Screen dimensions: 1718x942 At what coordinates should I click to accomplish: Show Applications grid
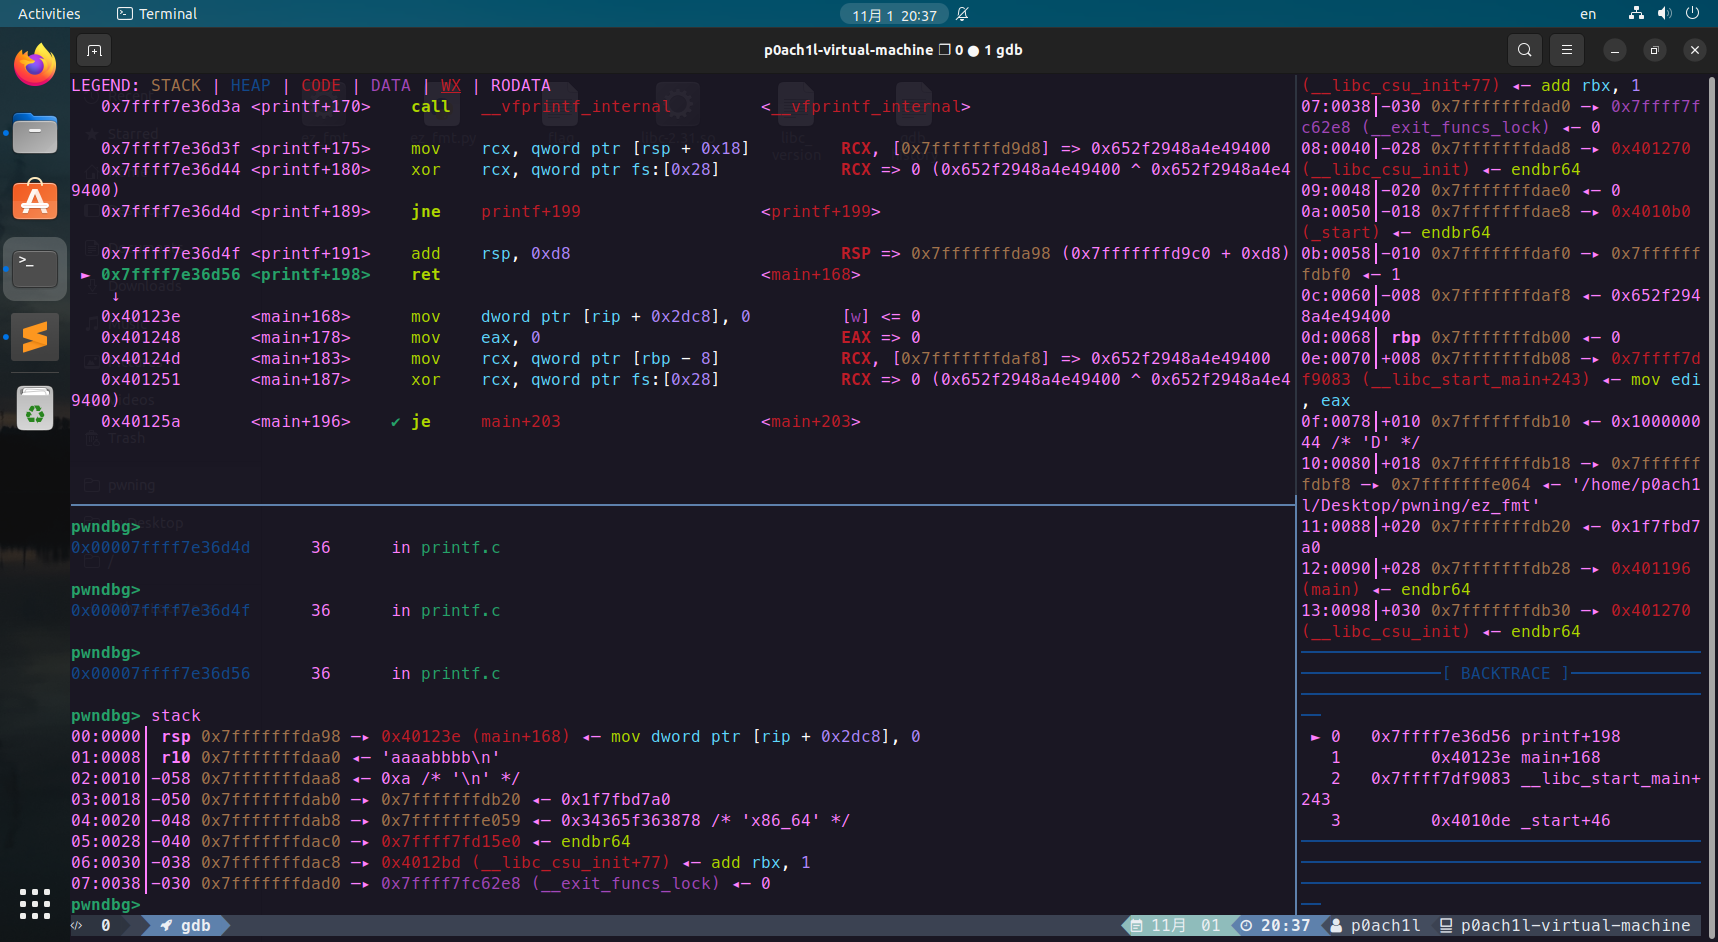(35, 903)
